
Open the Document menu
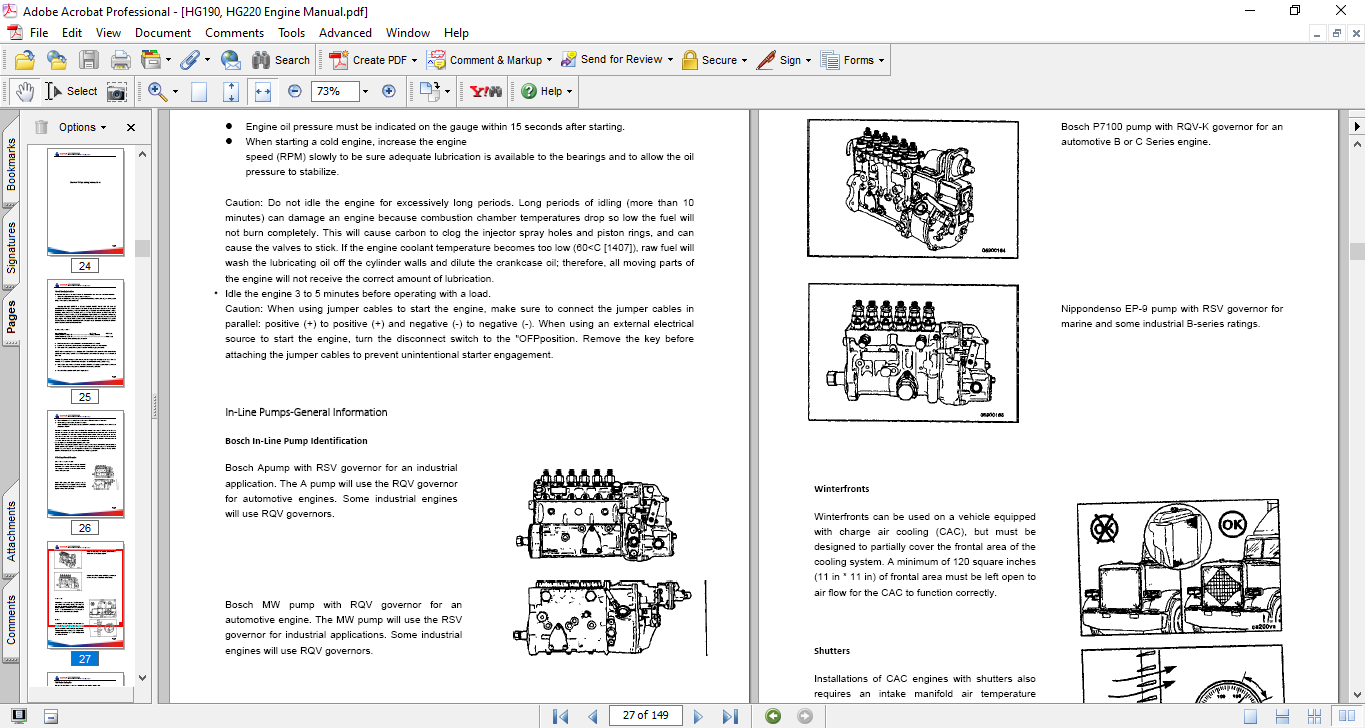point(163,33)
